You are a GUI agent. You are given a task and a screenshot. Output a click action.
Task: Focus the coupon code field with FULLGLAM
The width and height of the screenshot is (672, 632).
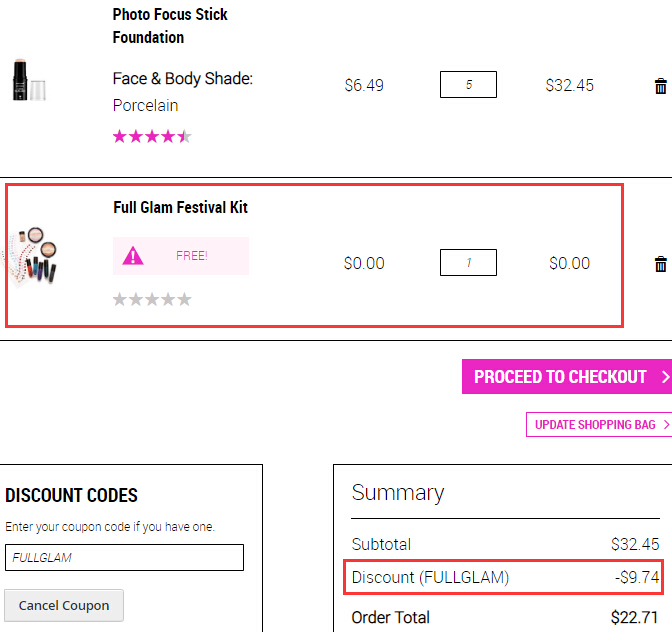124,557
